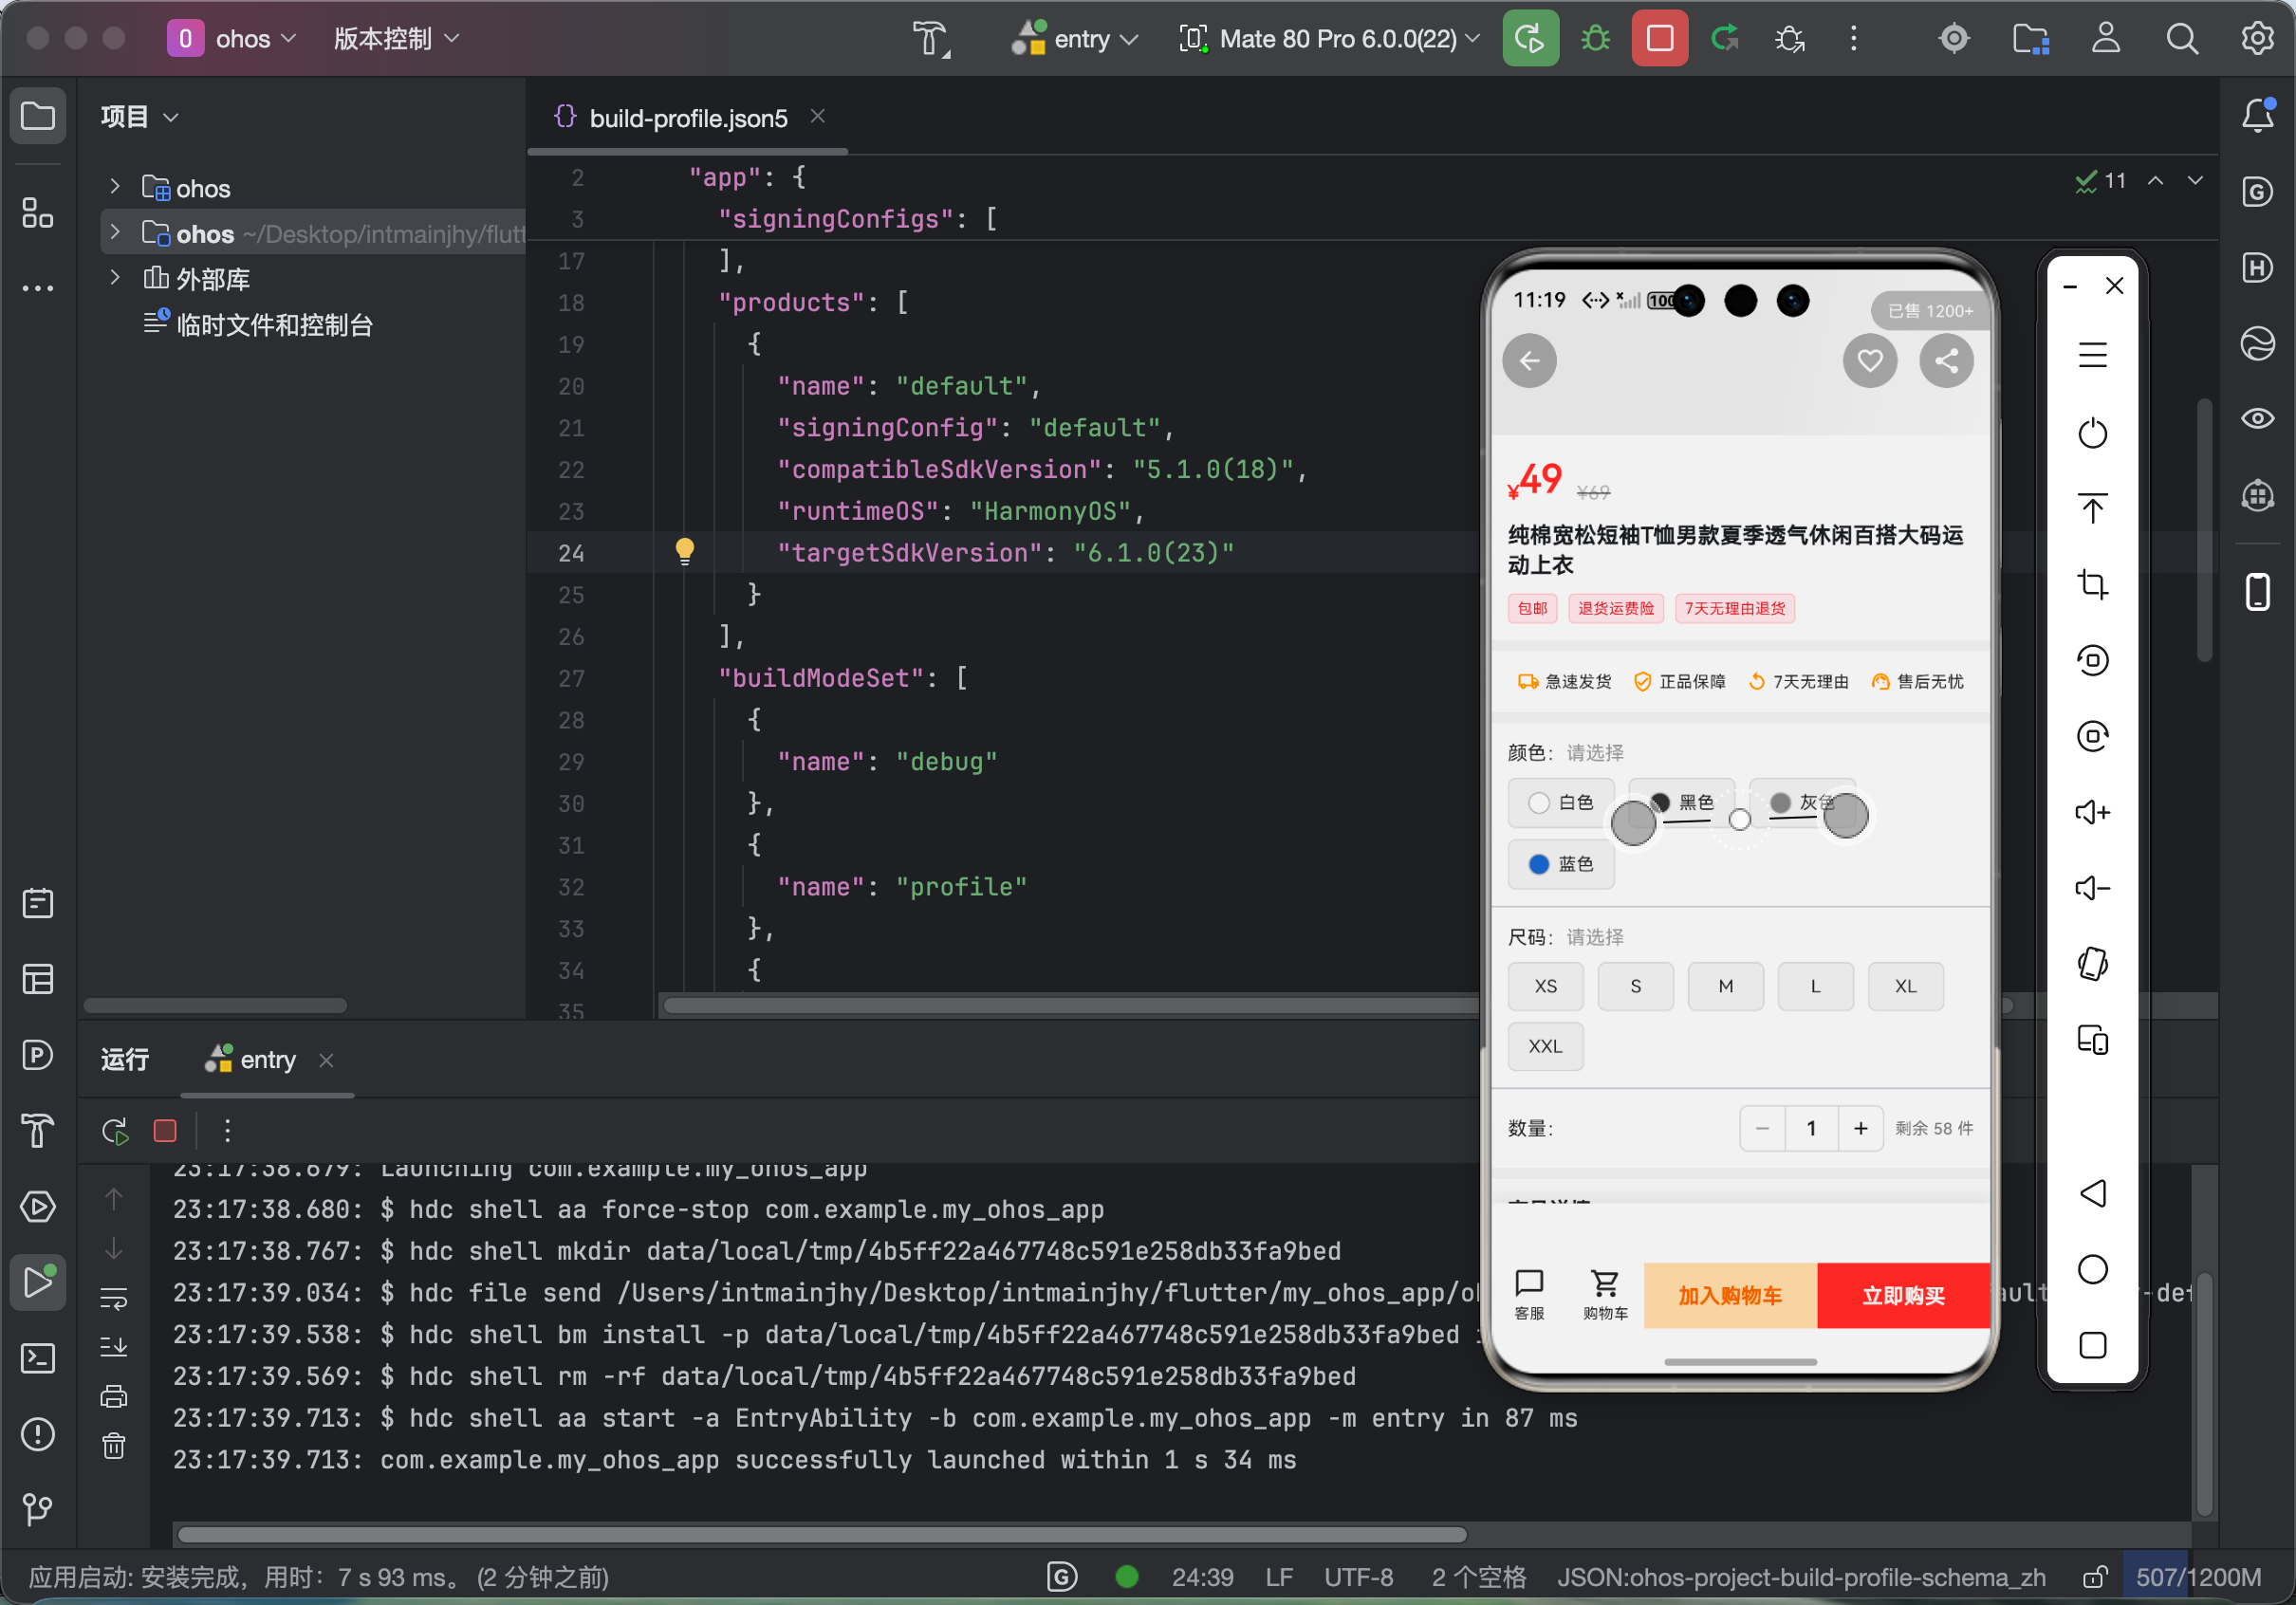Click the red Stop button in top toolbar

[x=1659, y=39]
